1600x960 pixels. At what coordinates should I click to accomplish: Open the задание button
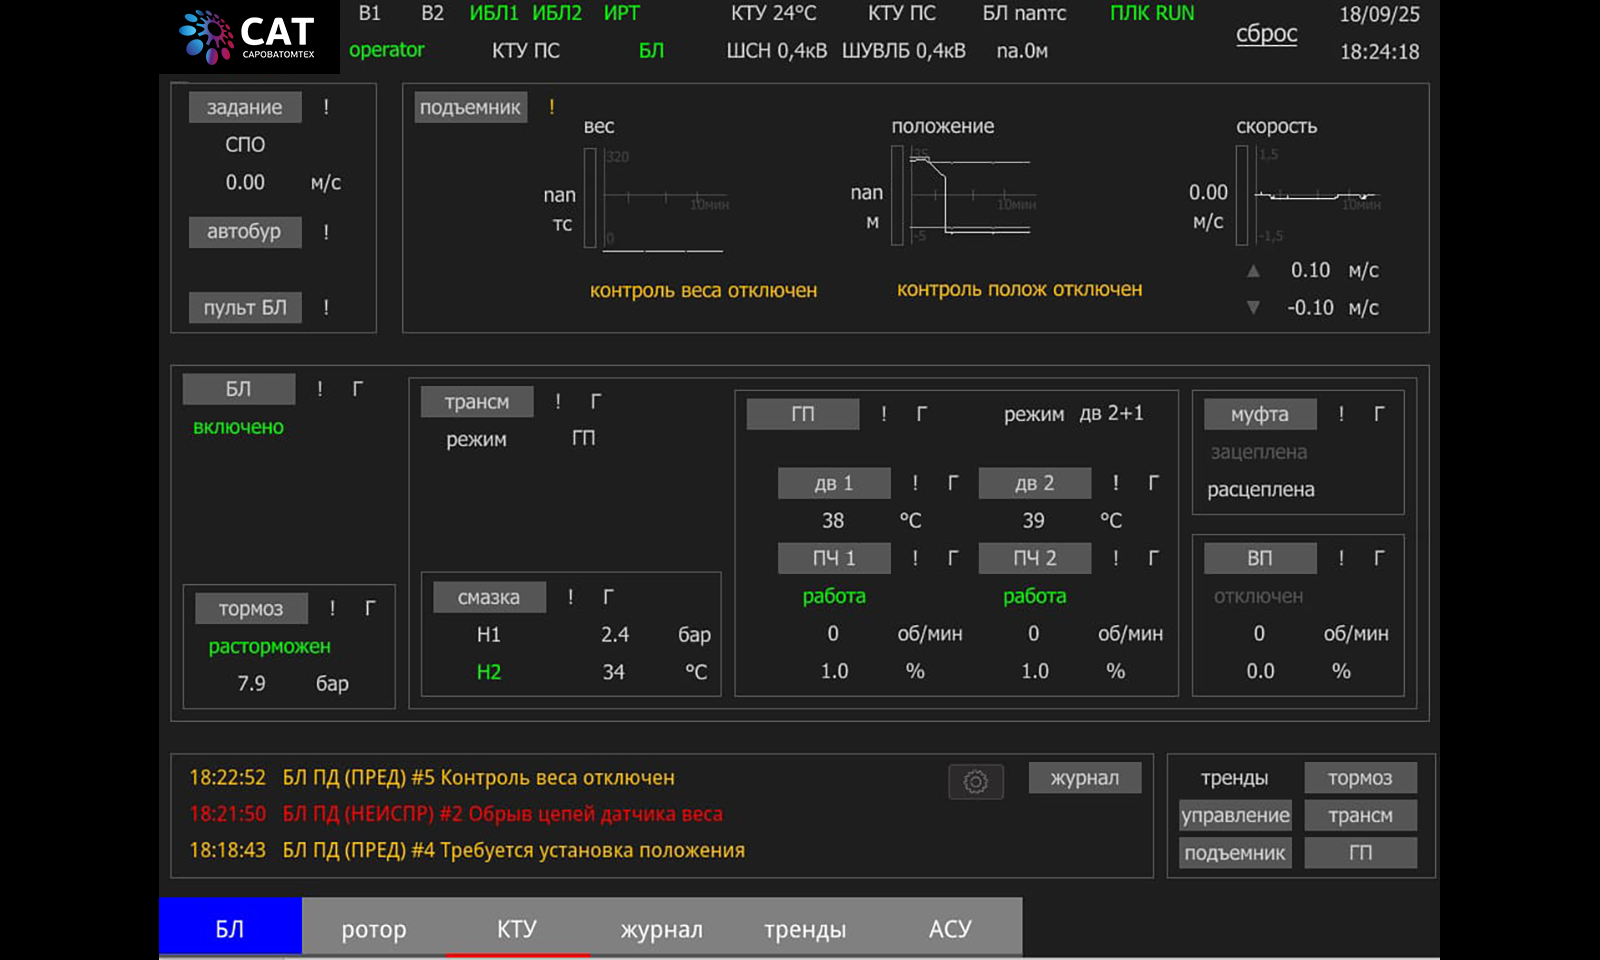(245, 107)
